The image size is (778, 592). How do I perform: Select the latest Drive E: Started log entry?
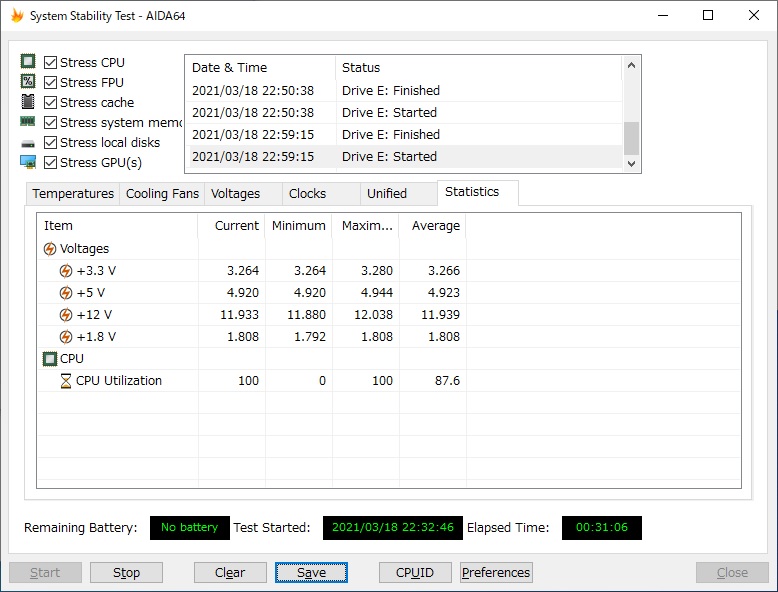coord(389,157)
